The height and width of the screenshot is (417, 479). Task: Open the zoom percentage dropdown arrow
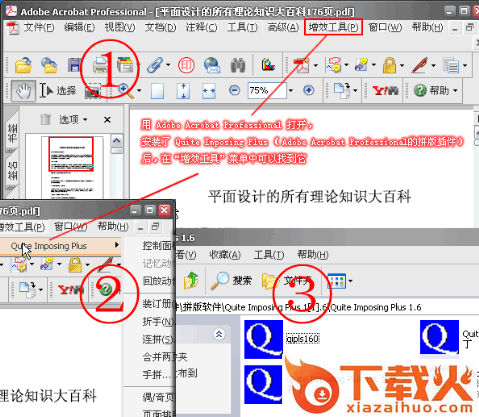(291, 90)
